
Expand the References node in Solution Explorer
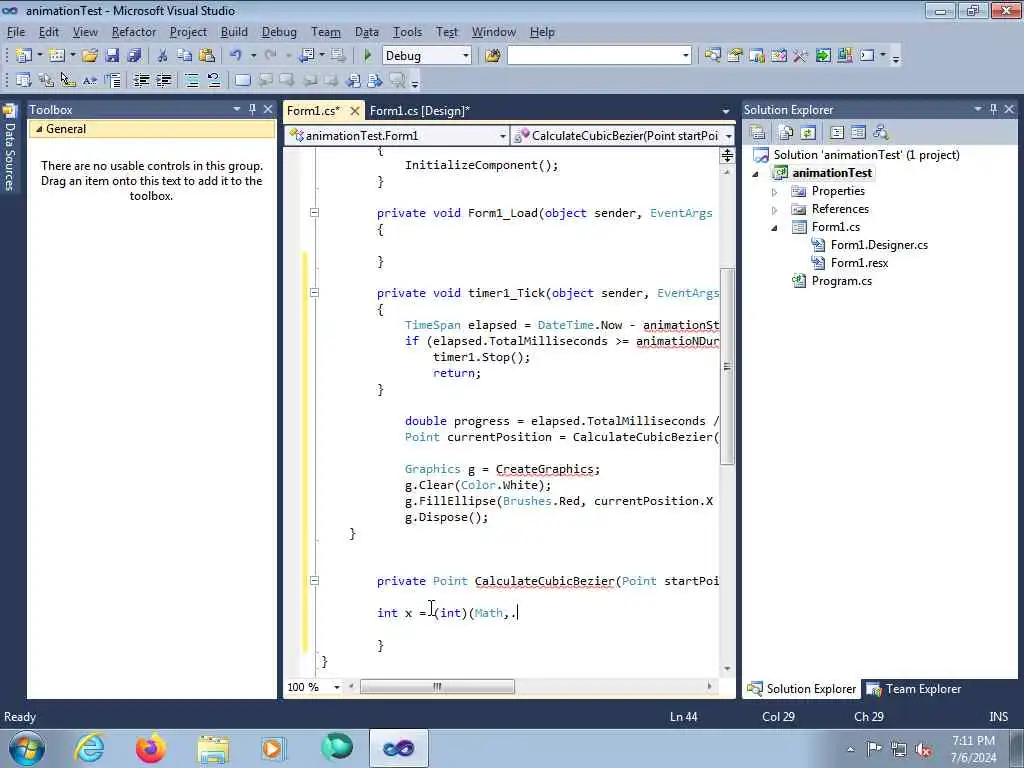click(x=775, y=210)
